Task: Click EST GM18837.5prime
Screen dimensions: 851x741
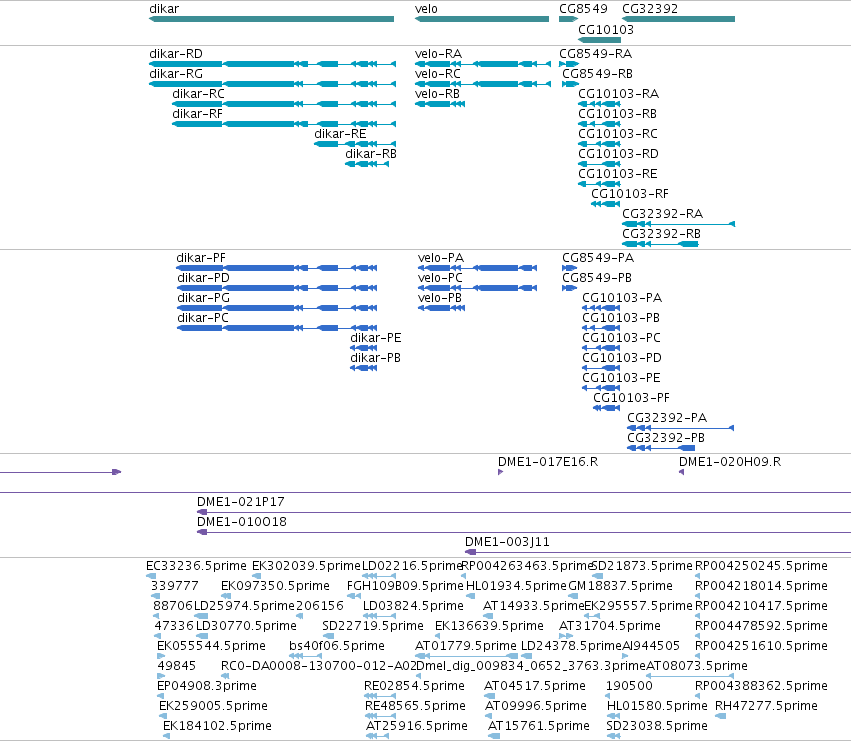Action: pyautogui.click(x=573, y=596)
